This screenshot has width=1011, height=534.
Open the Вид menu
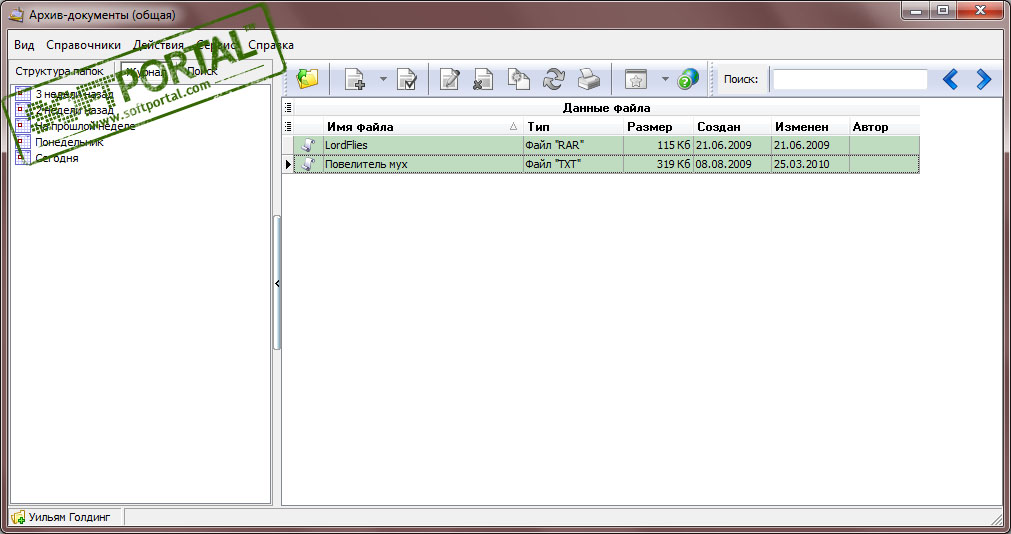[24, 45]
